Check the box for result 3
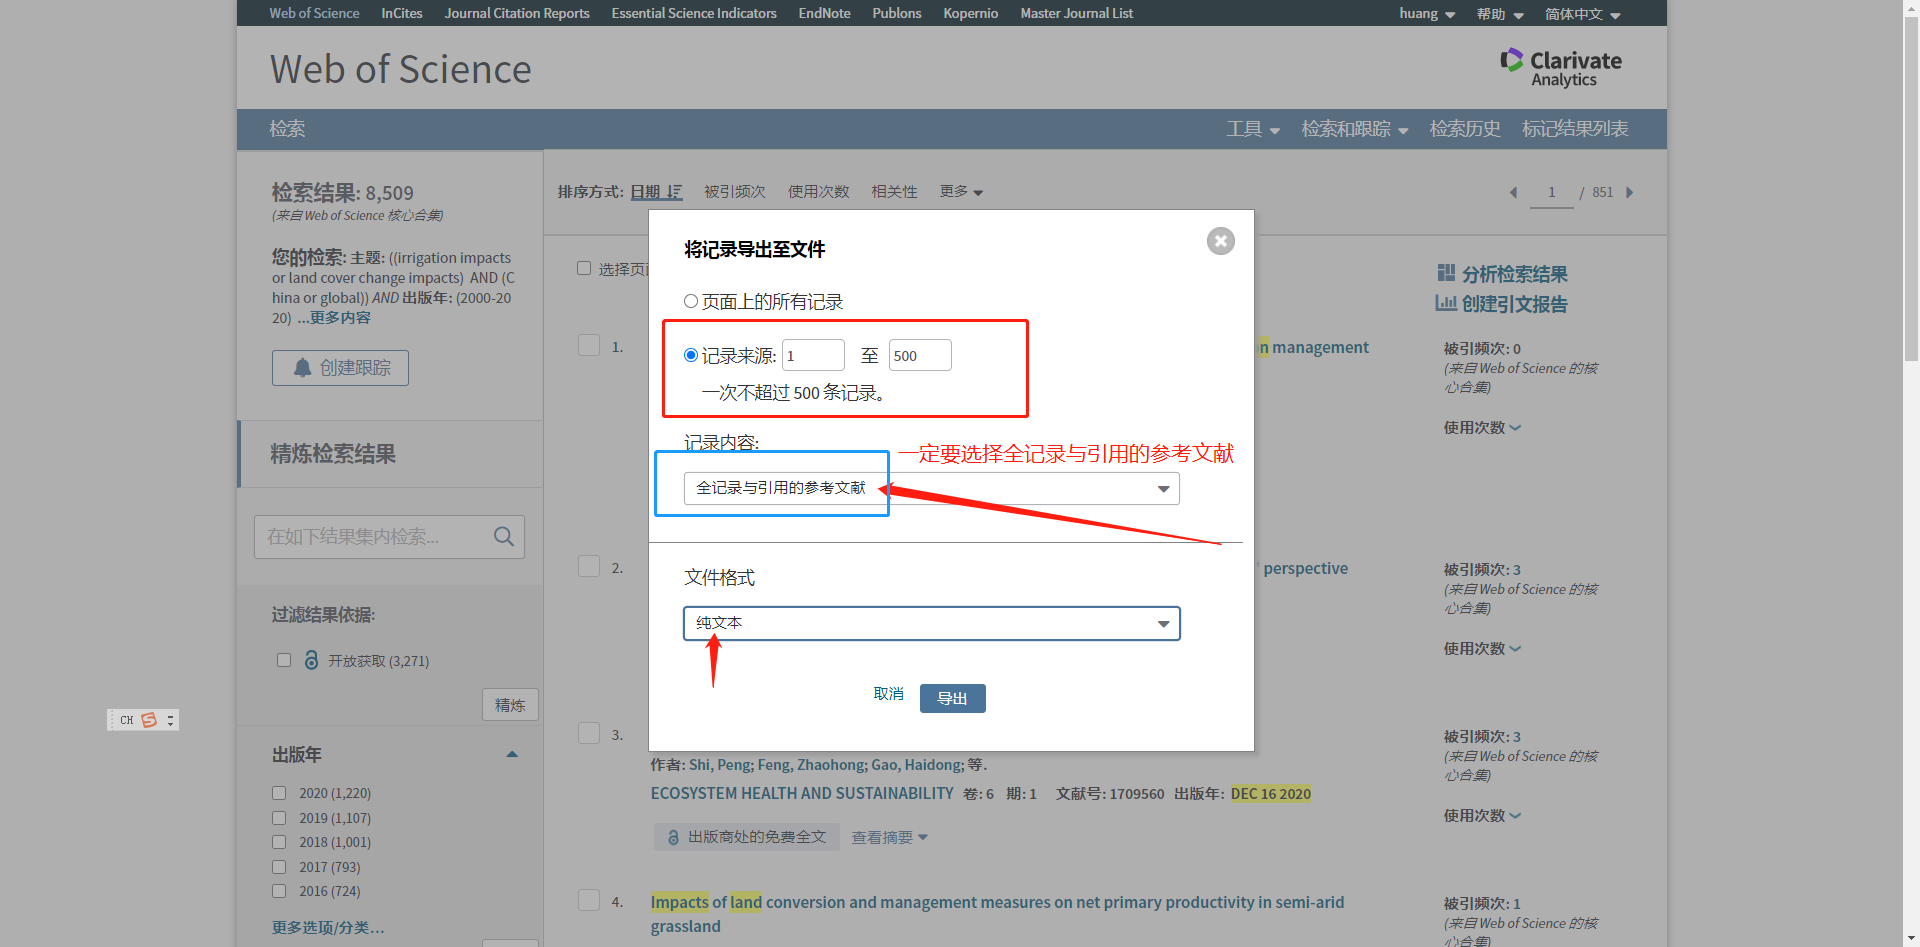The width and height of the screenshot is (1920, 947). click(x=589, y=733)
